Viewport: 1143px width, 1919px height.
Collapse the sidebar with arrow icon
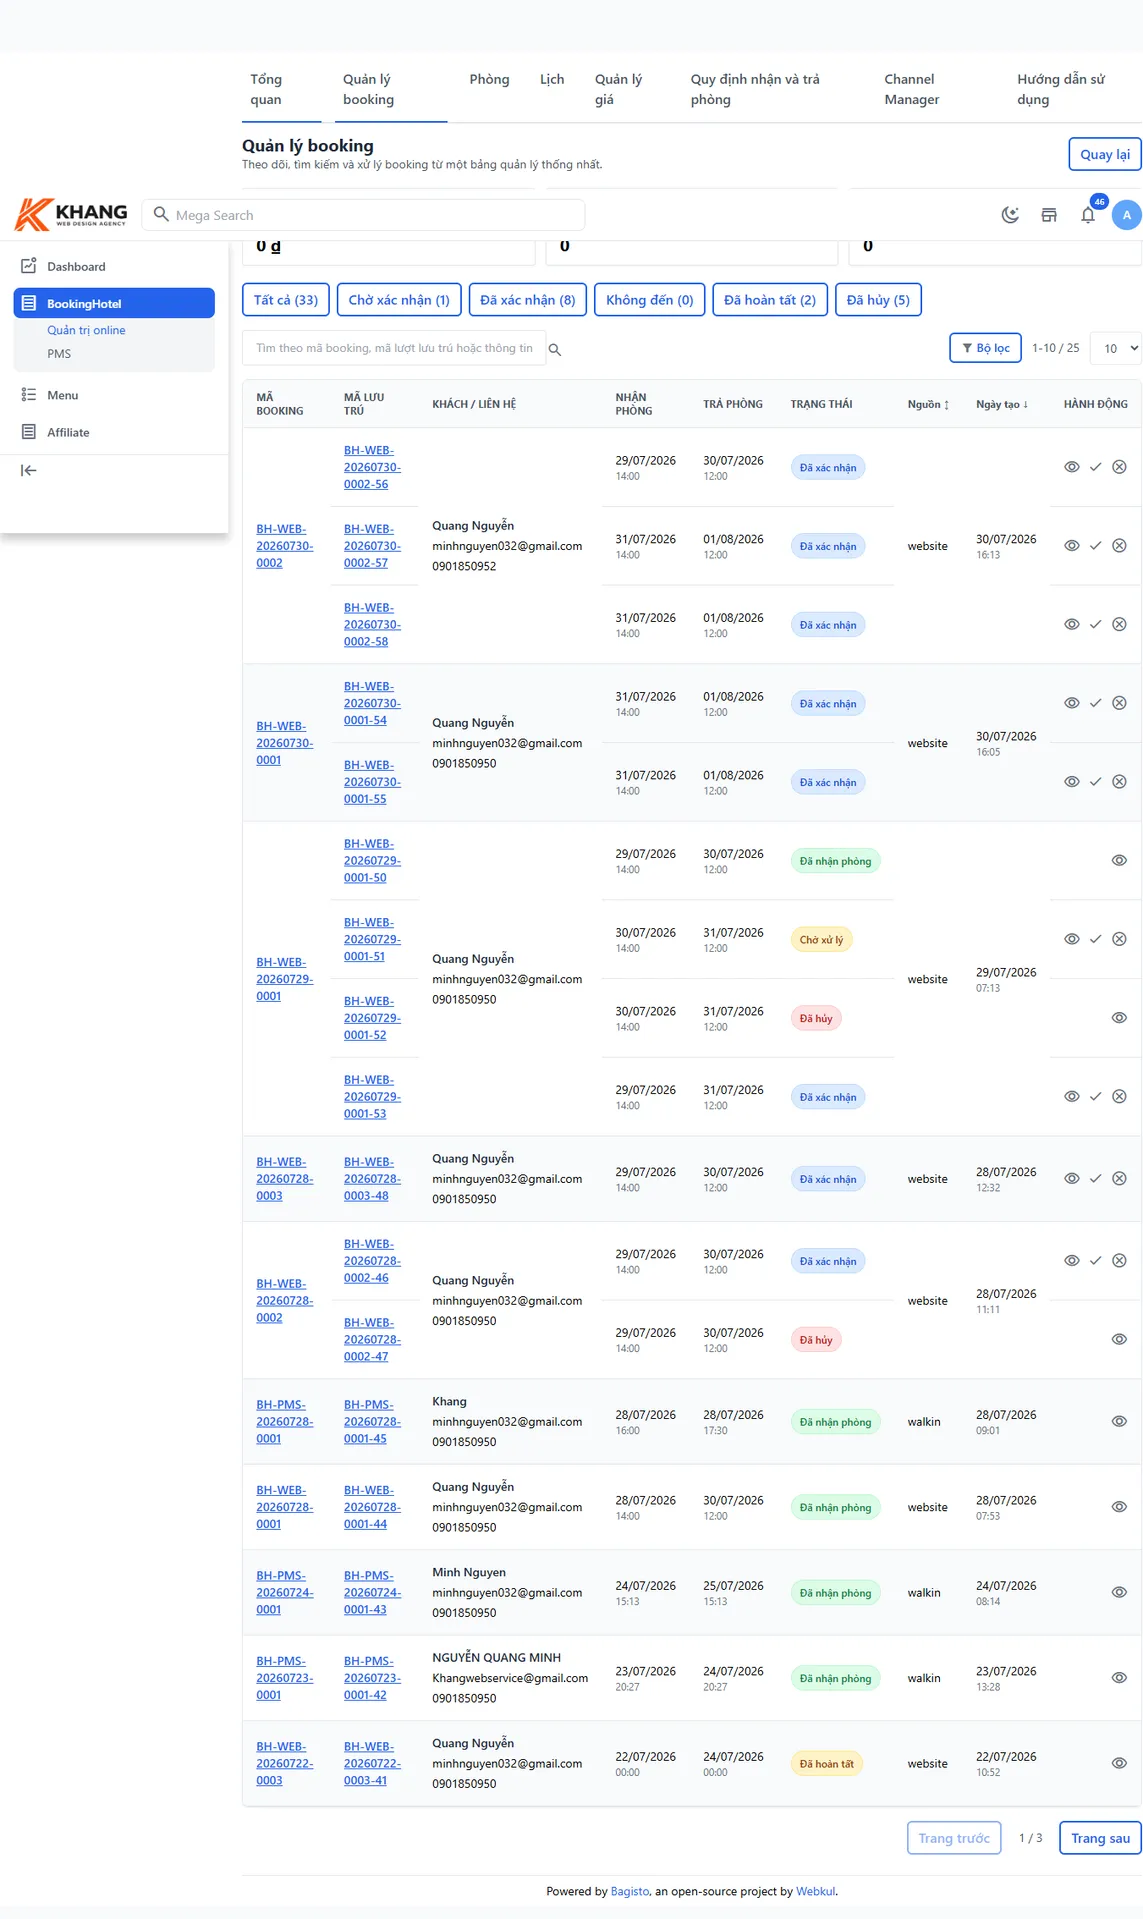(x=29, y=470)
